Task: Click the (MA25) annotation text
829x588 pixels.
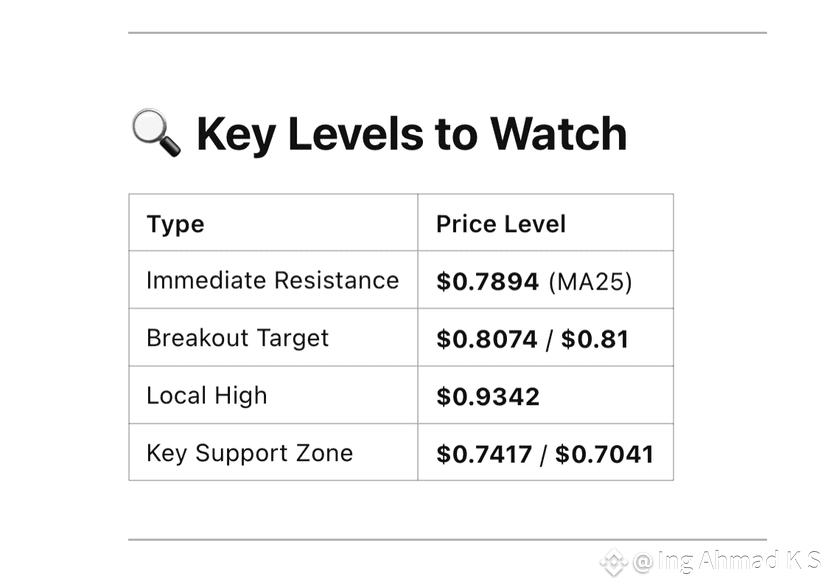Action: point(590,282)
